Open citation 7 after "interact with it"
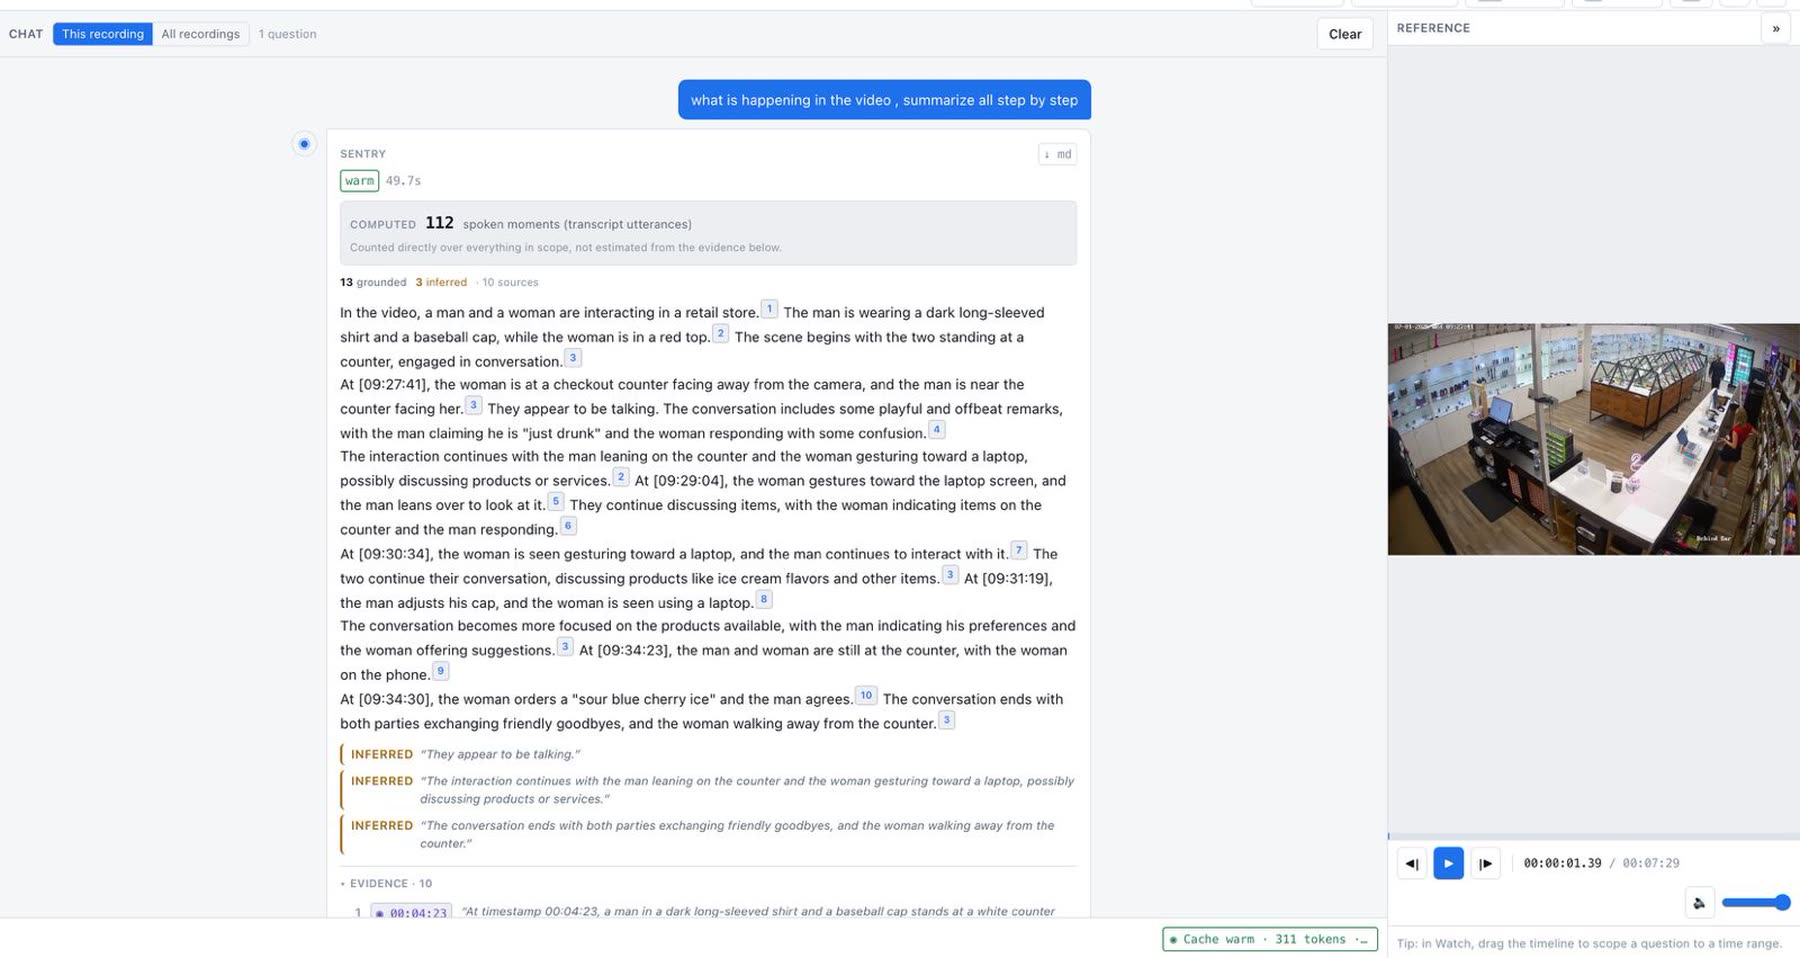This screenshot has width=1800, height=958. [1019, 549]
